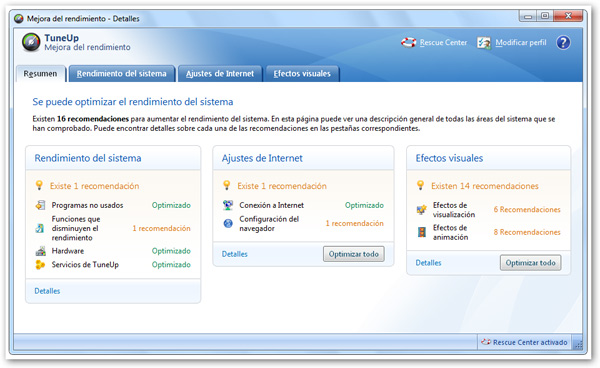Open the Rendimiento del sistema tab
The width and height of the screenshot is (600, 368).
tap(122, 73)
